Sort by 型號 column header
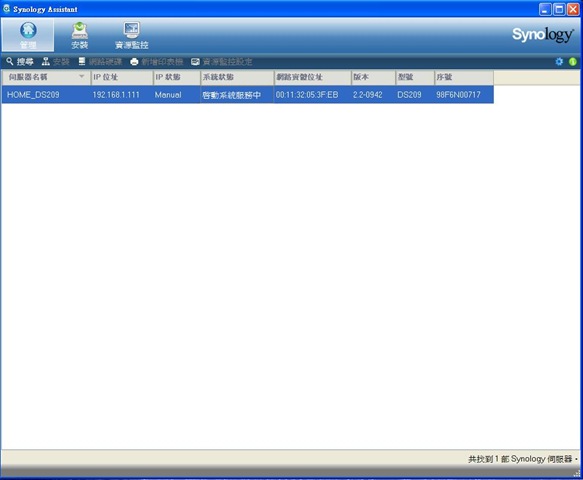 tap(415, 77)
